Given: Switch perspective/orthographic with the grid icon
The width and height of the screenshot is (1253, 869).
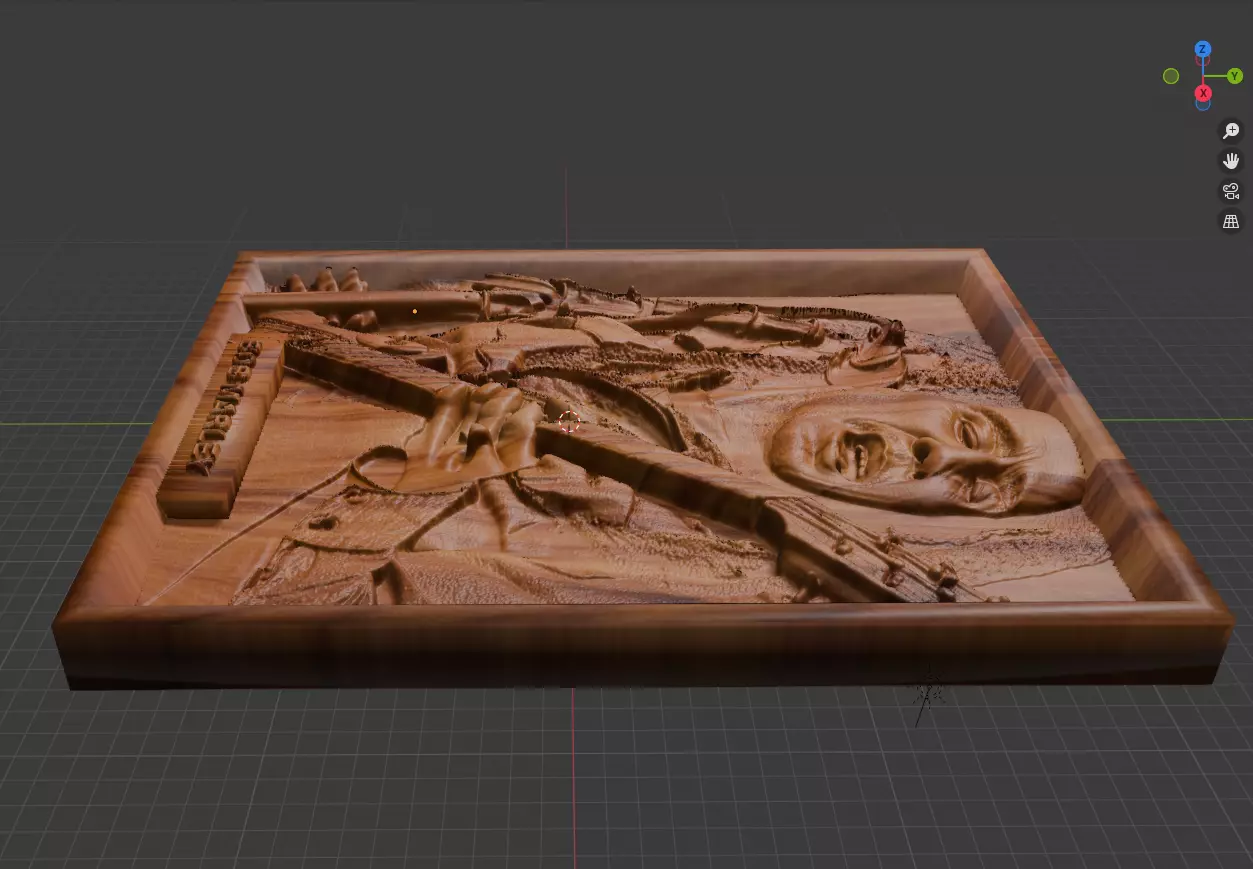Looking at the screenshot, I should click(1231, 221).
